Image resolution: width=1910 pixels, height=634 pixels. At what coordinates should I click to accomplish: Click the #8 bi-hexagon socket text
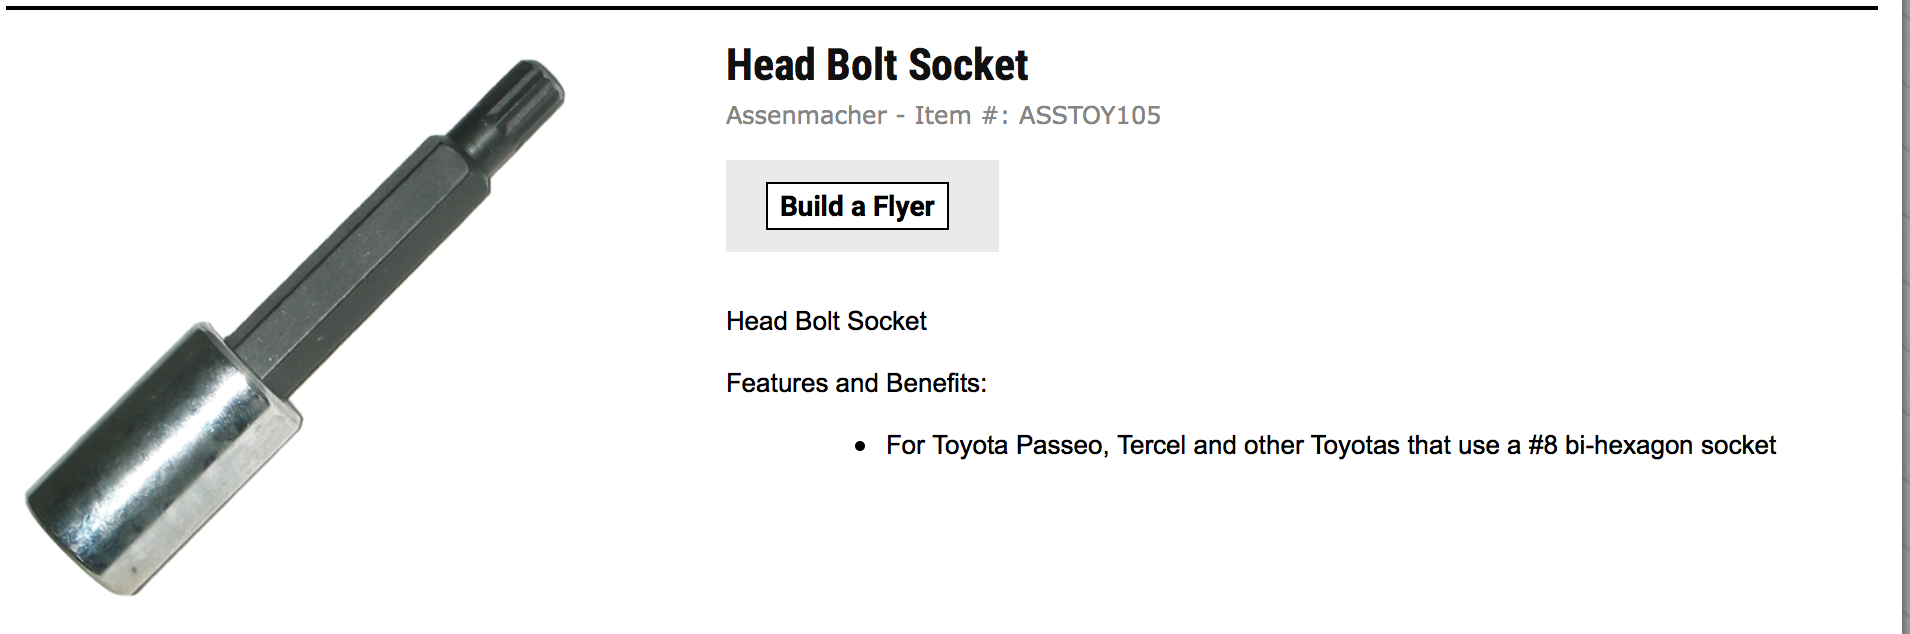tap(1651, 445)
